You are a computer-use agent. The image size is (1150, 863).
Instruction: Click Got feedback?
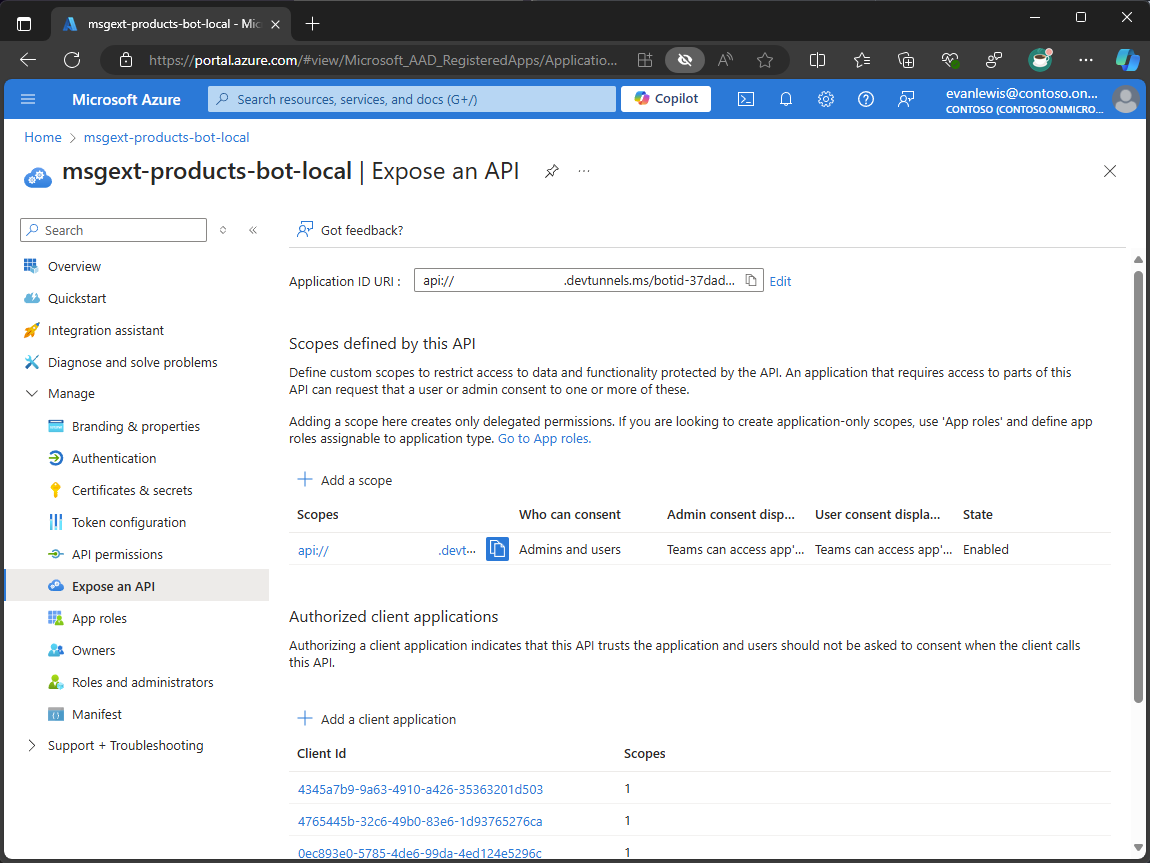pyautogui.click(x=350, y=230)
